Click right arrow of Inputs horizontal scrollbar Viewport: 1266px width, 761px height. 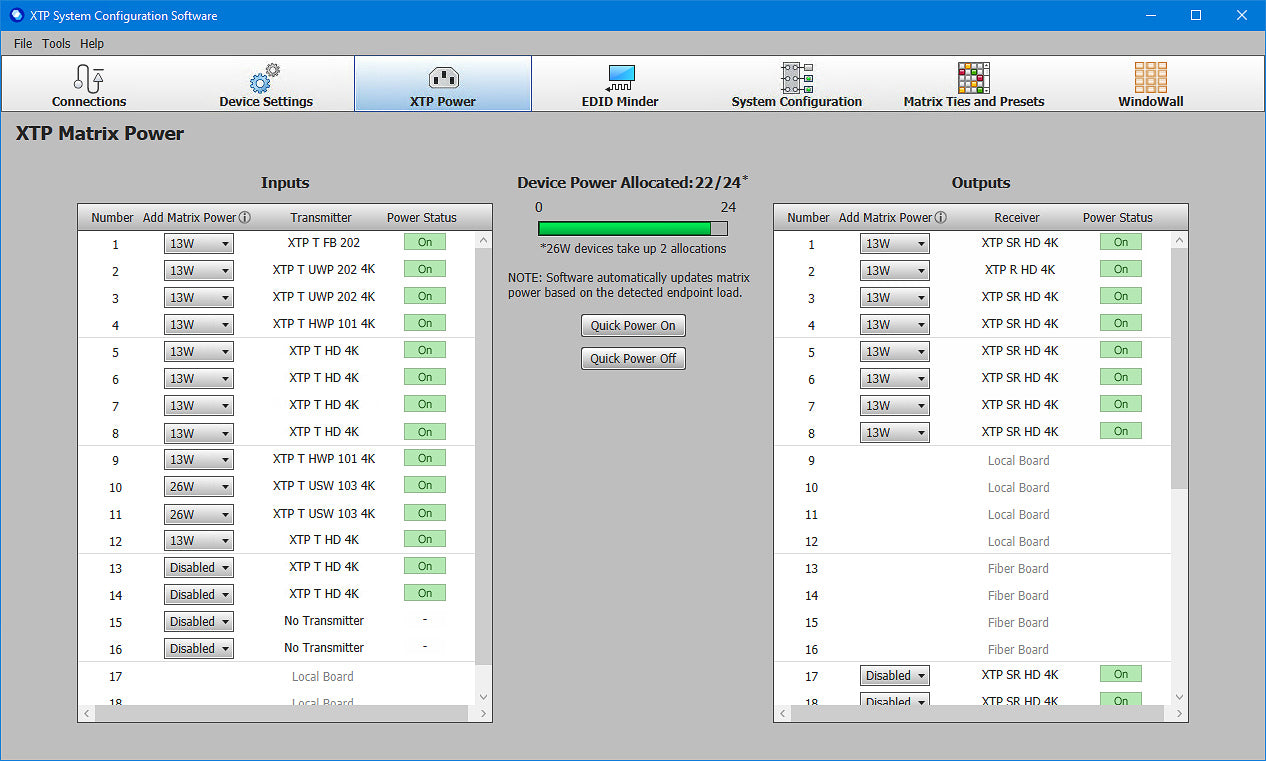click(x=484, y=714)
